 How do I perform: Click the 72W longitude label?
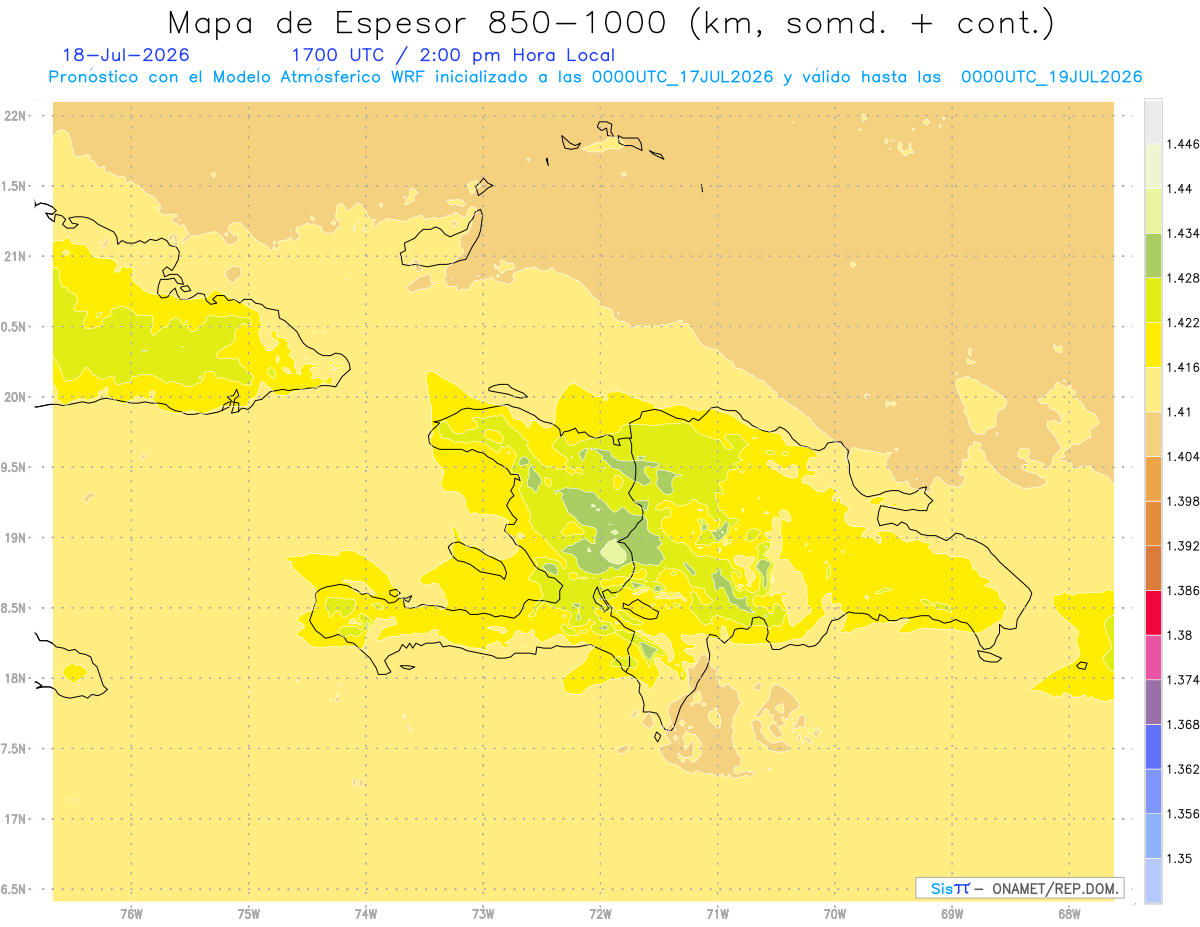[x=600, y=913]
